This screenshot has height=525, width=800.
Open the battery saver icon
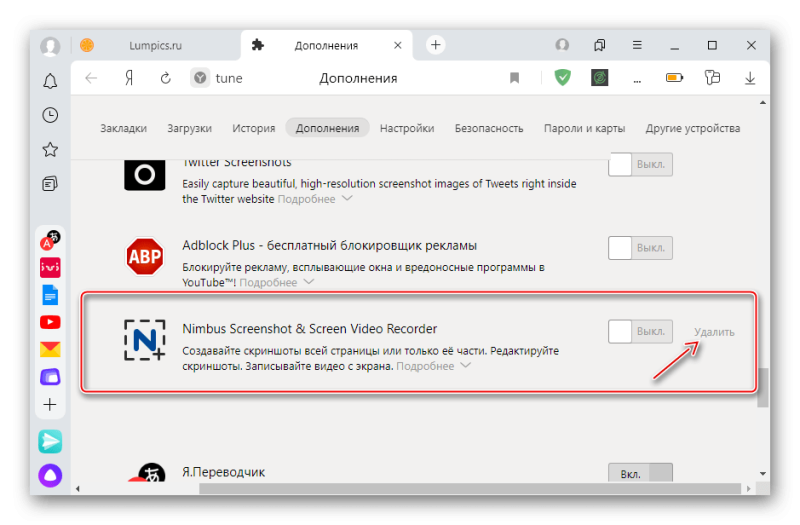[674, 78]
